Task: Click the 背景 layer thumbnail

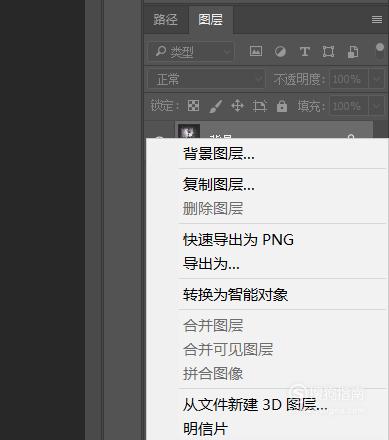Action: [x=189, y=131]
